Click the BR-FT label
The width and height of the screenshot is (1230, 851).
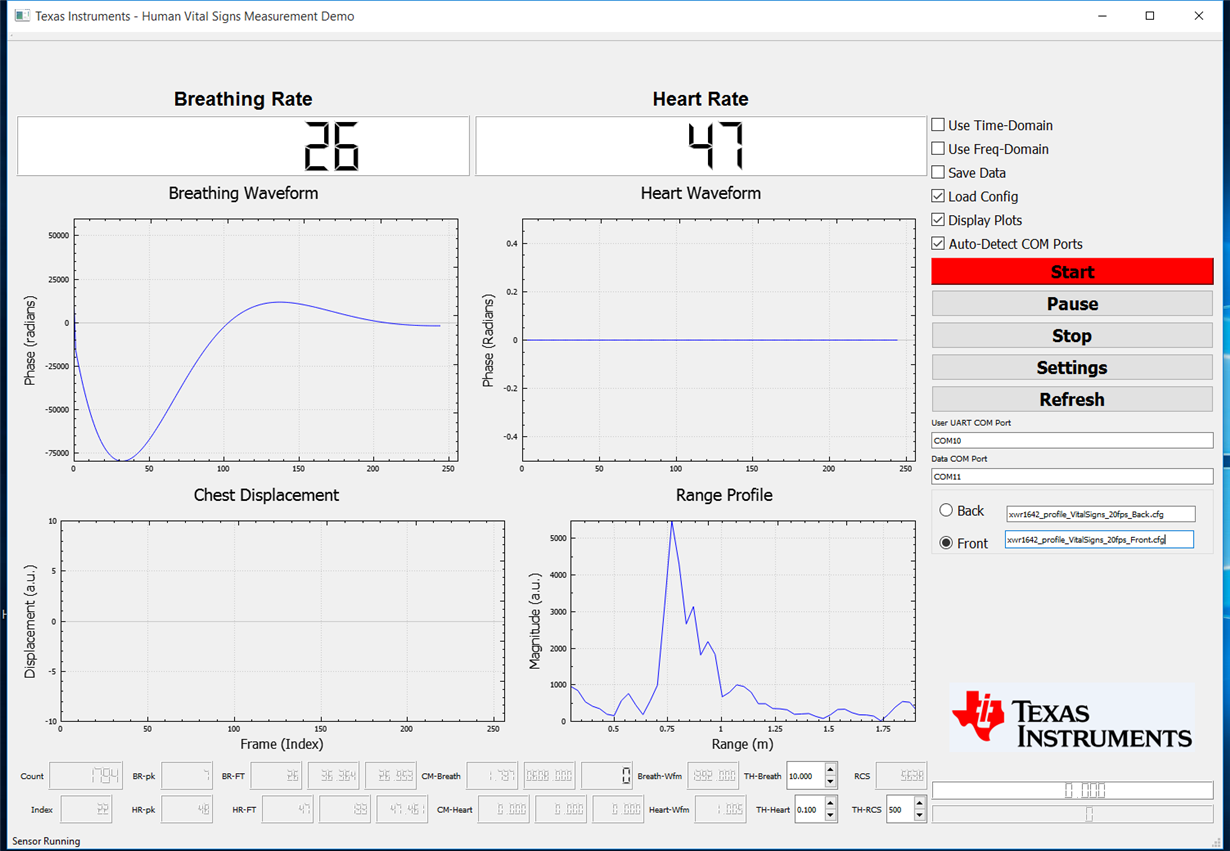[x=234, y=776]
